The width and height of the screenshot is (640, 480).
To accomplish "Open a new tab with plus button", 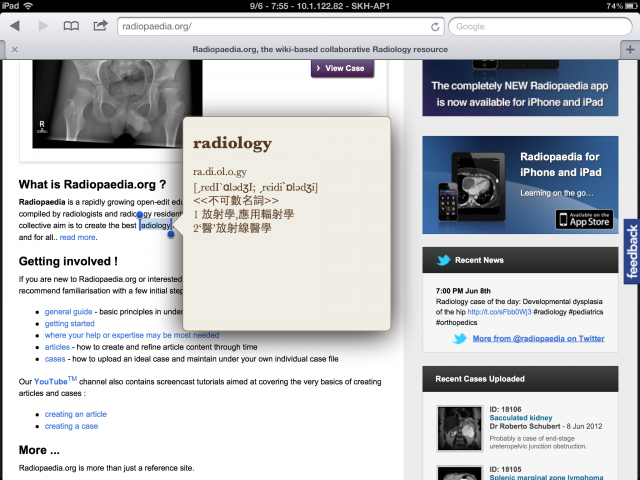I will [x=630, y=50].
